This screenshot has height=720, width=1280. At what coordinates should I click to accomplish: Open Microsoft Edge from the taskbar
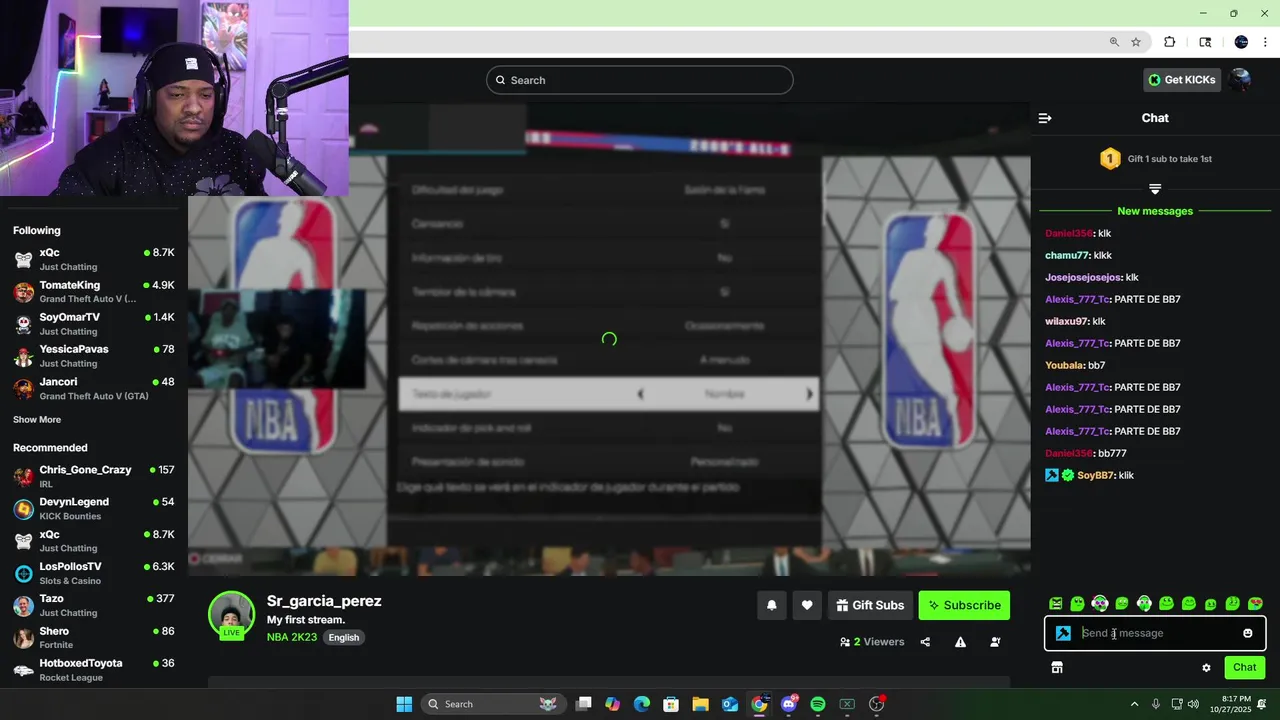(642, 704)
